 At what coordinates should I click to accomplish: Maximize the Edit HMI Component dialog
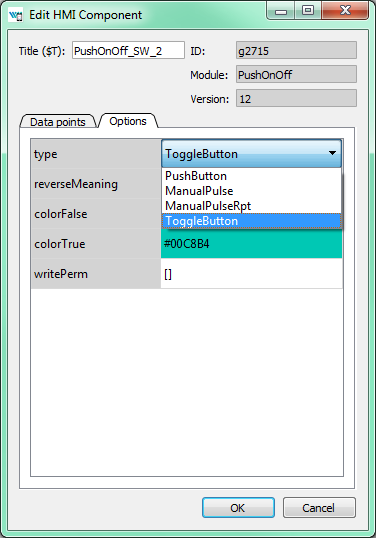coord(308,11)
